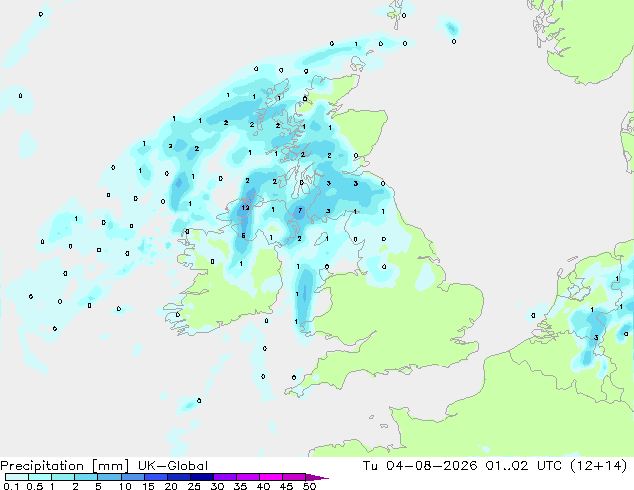Image resolution: width=634 pixels, height=490 pixels.
Task: Click the 45–50 mm legend color box
Action: click(x=294, y=477)
